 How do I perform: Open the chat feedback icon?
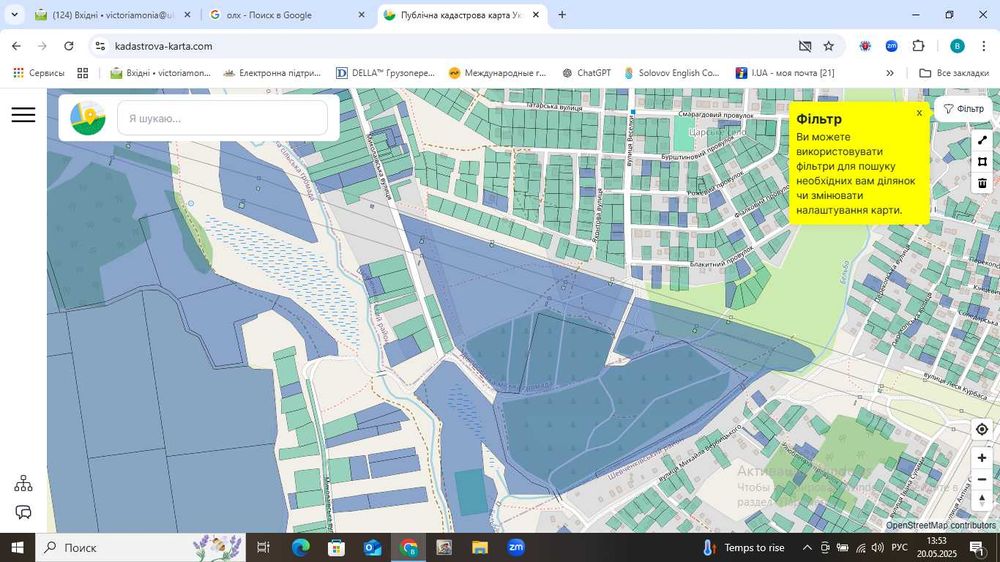(x=23, y=512)
